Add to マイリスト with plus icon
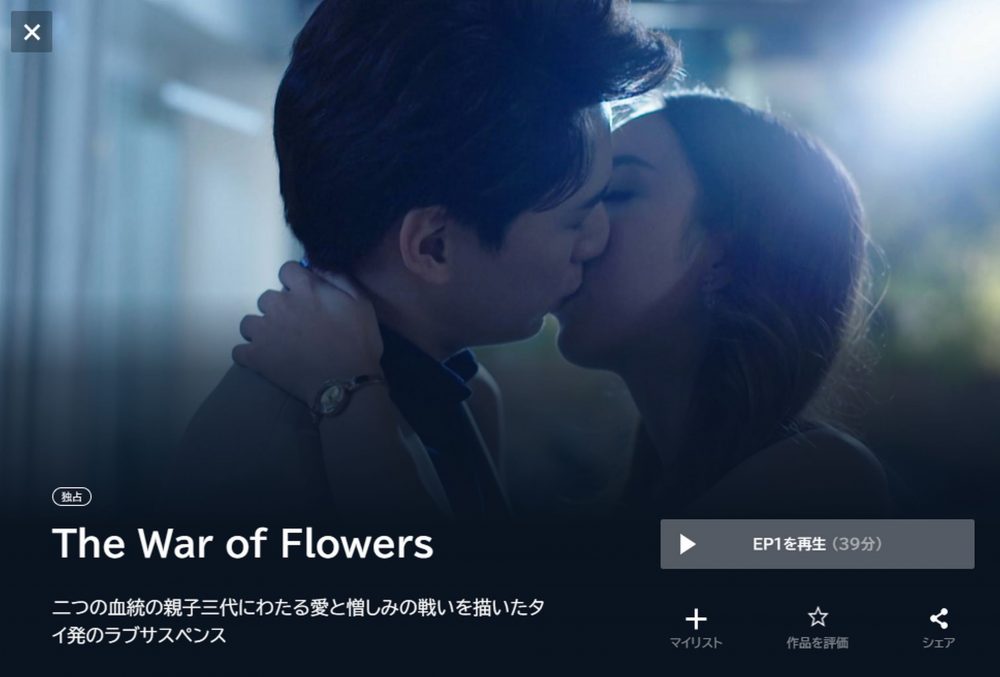1000x677 pixels. click(696, 619)
